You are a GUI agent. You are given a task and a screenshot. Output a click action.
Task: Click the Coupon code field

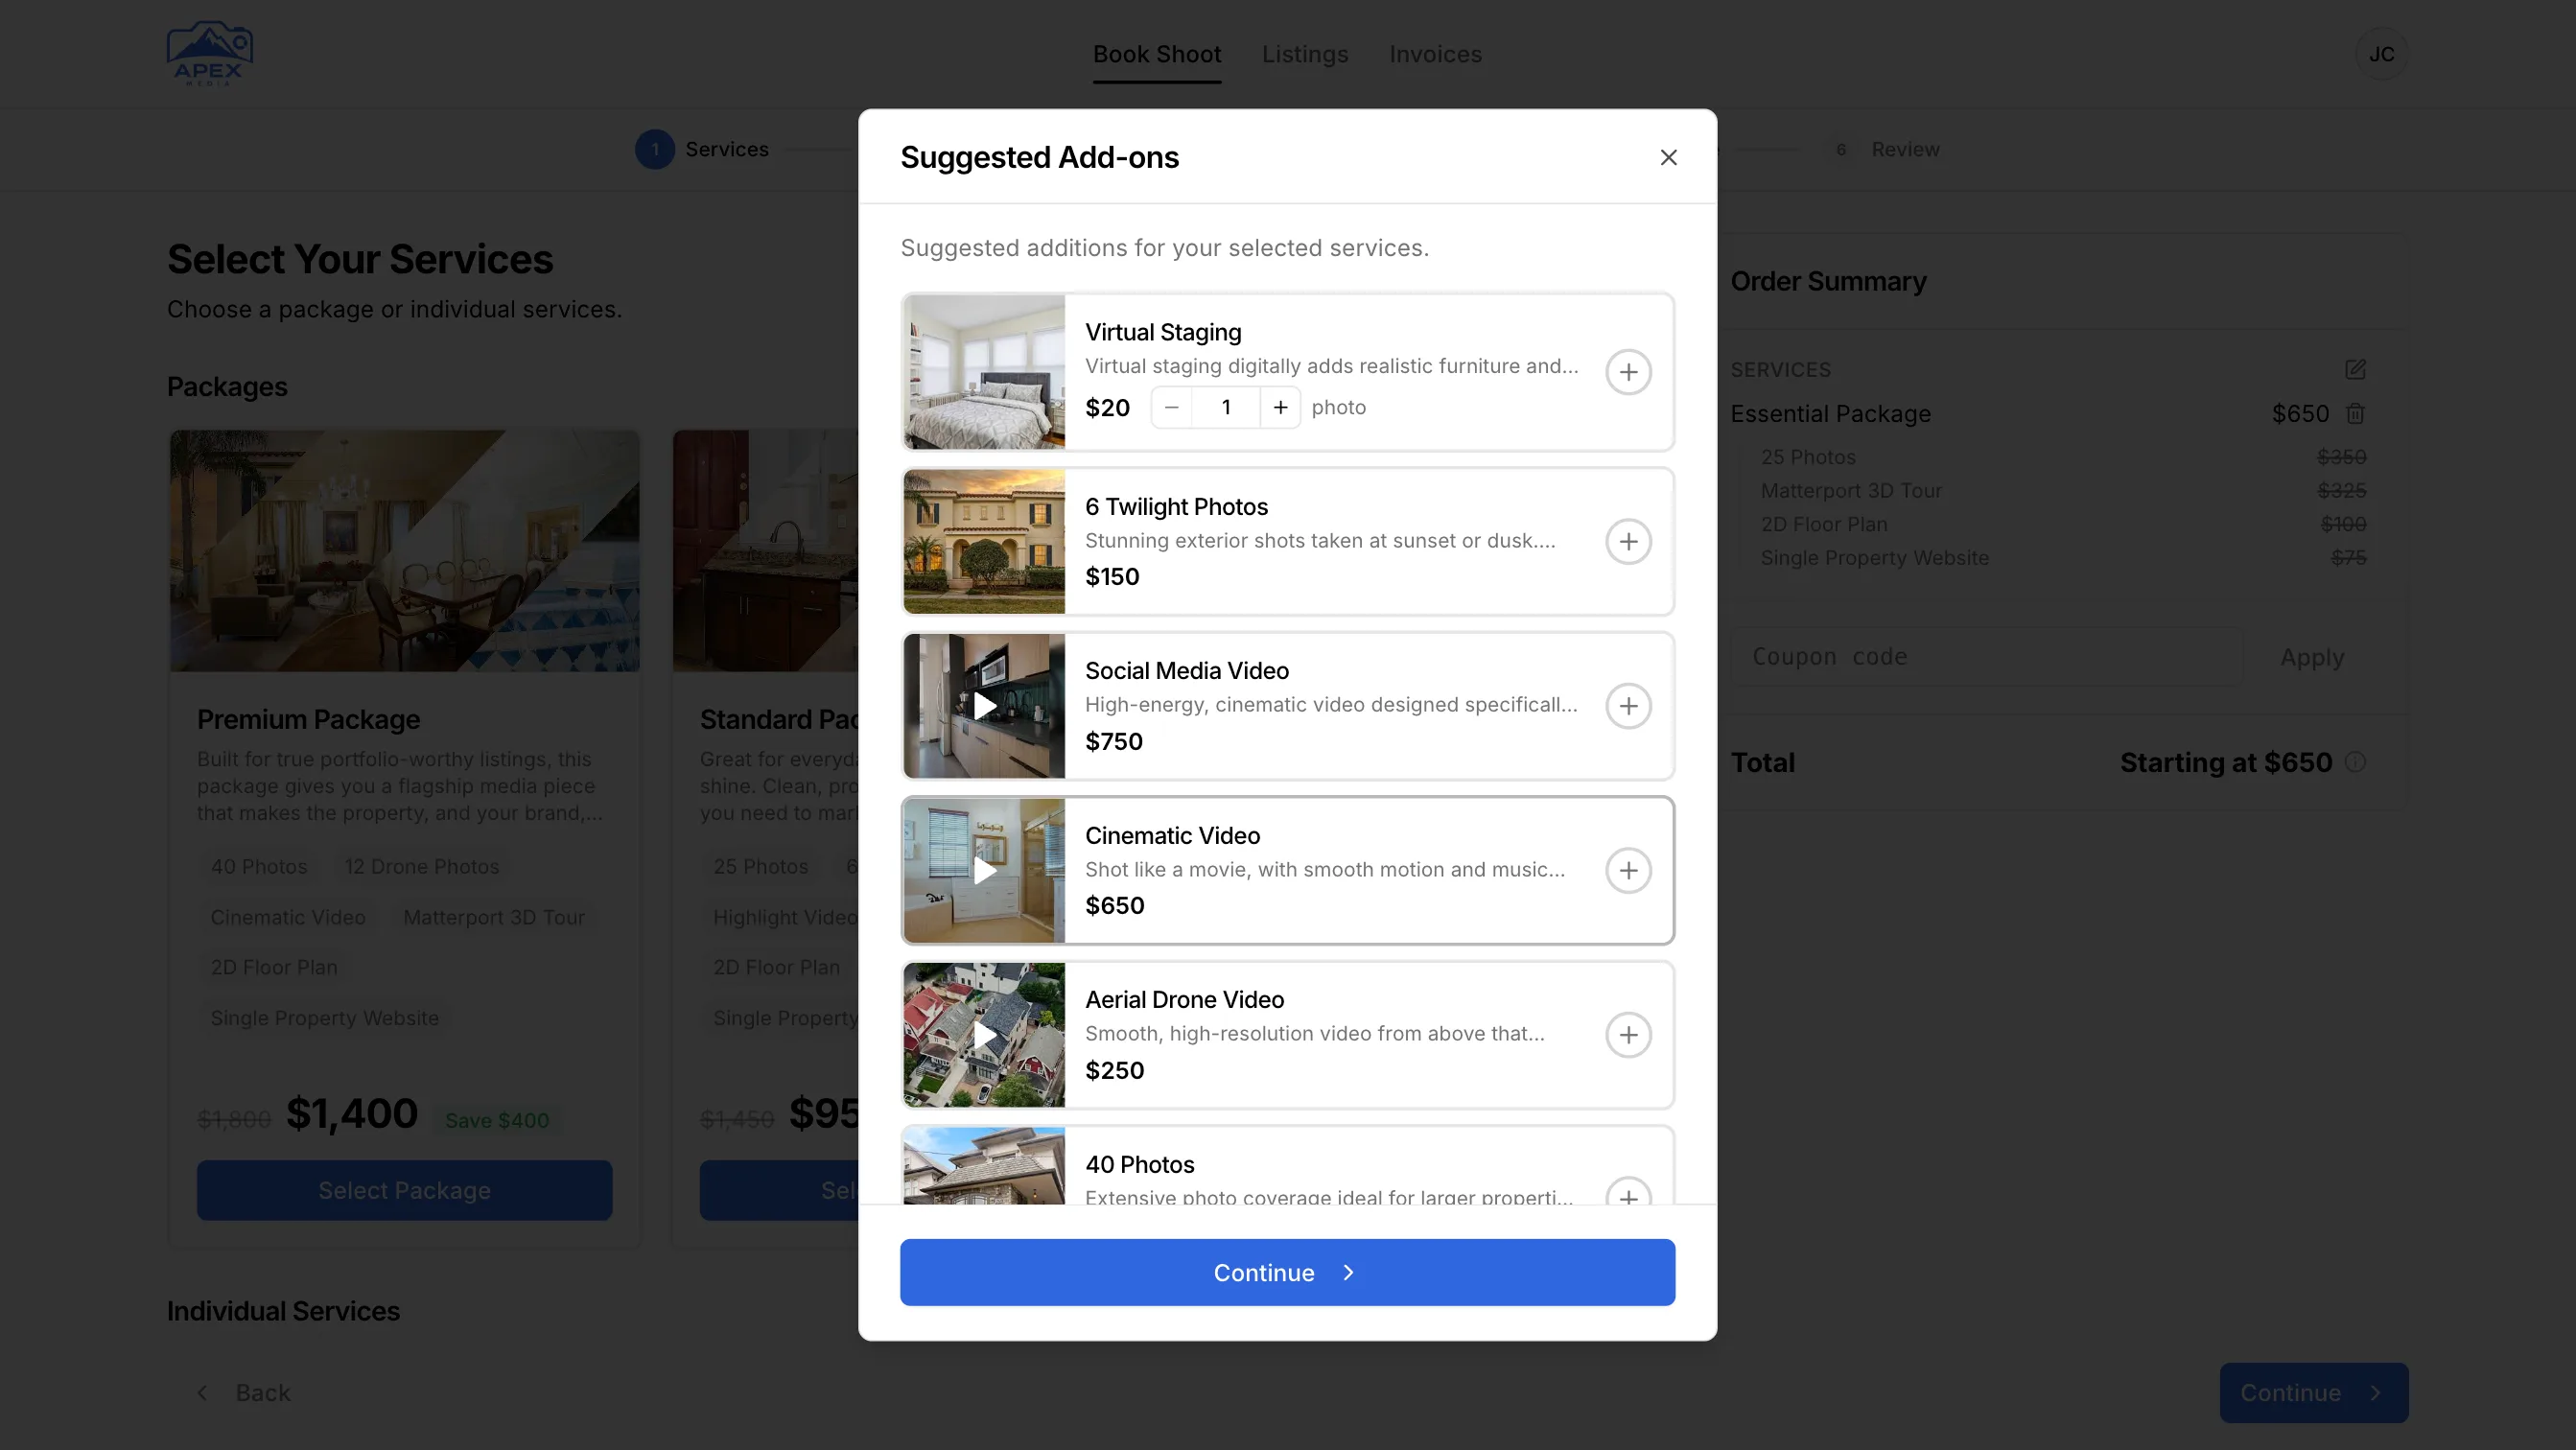[x=1985, y=656]
